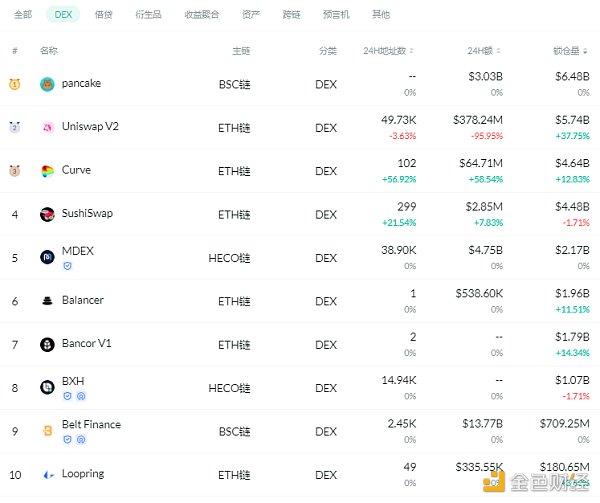Viewport: 600px width, 503px height.
Task: Open the Loopring project name link
Action: coord(82,473)
